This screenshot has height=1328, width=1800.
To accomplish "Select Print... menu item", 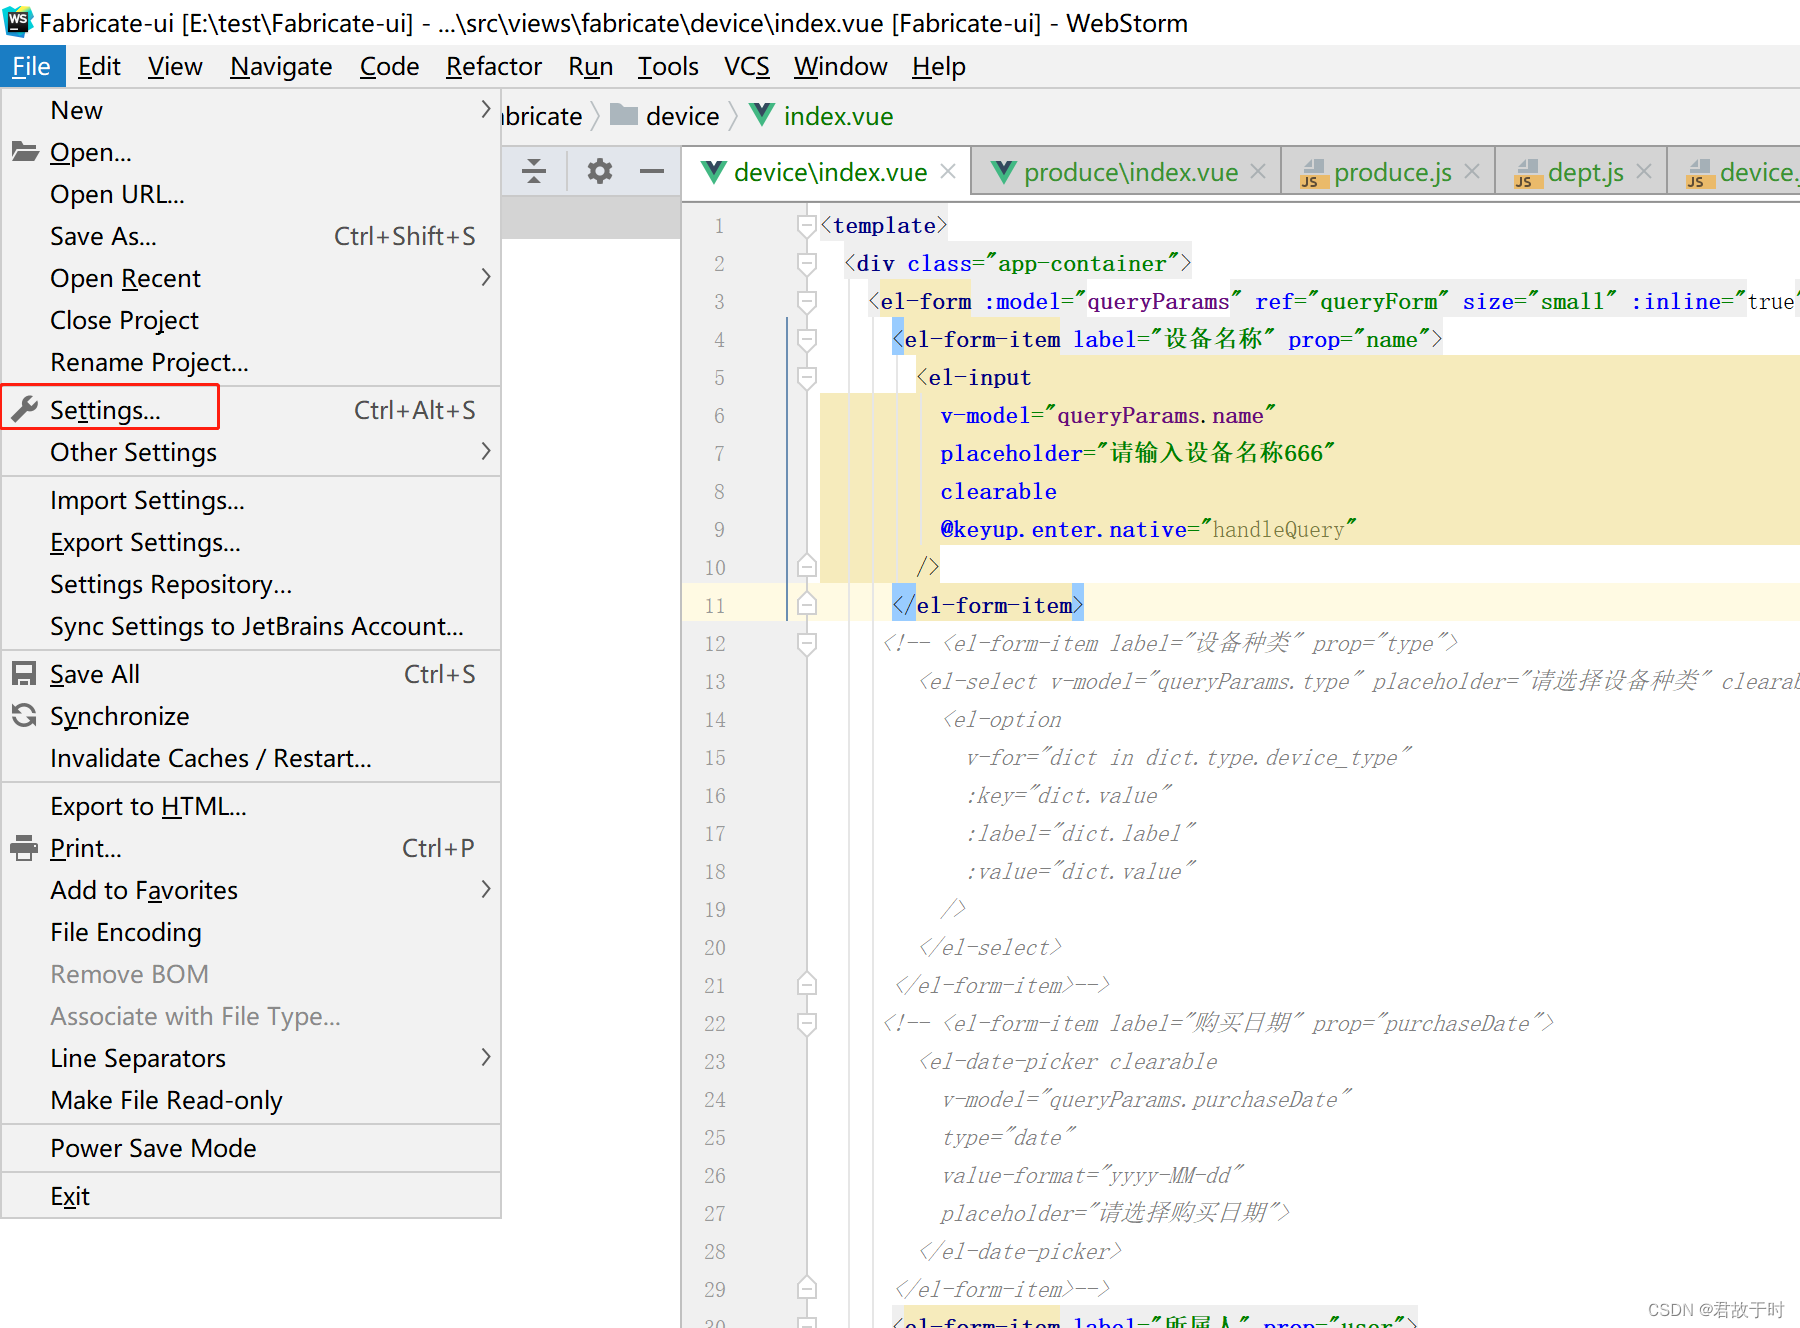I will [x=250, y=848].
